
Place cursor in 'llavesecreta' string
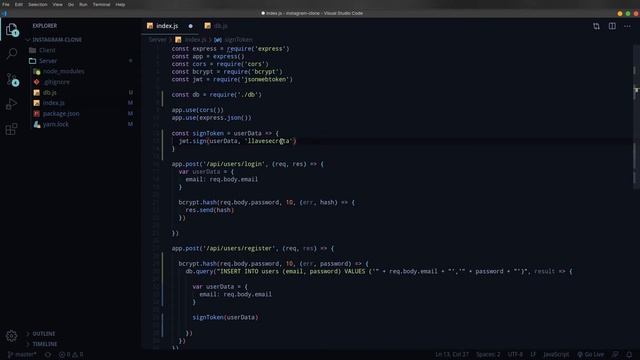click(270, 141)
